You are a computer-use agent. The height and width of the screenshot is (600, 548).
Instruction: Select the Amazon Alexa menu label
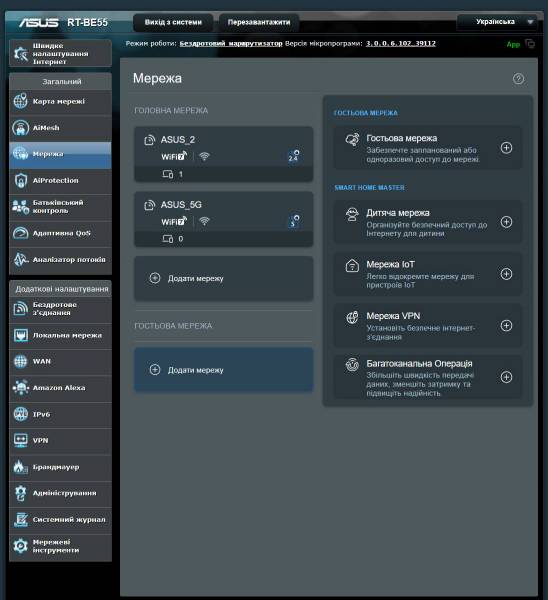59,388
